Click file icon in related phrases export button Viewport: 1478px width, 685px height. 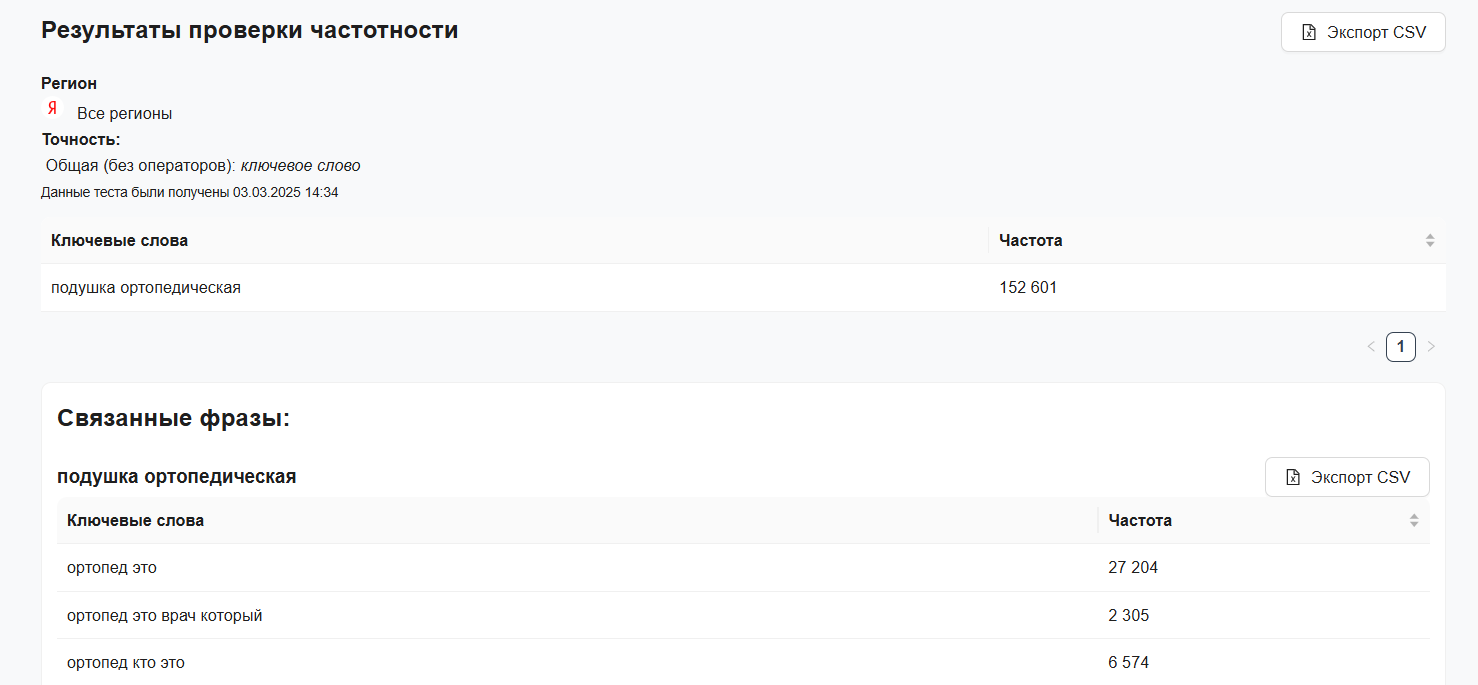pos(1293,477)
